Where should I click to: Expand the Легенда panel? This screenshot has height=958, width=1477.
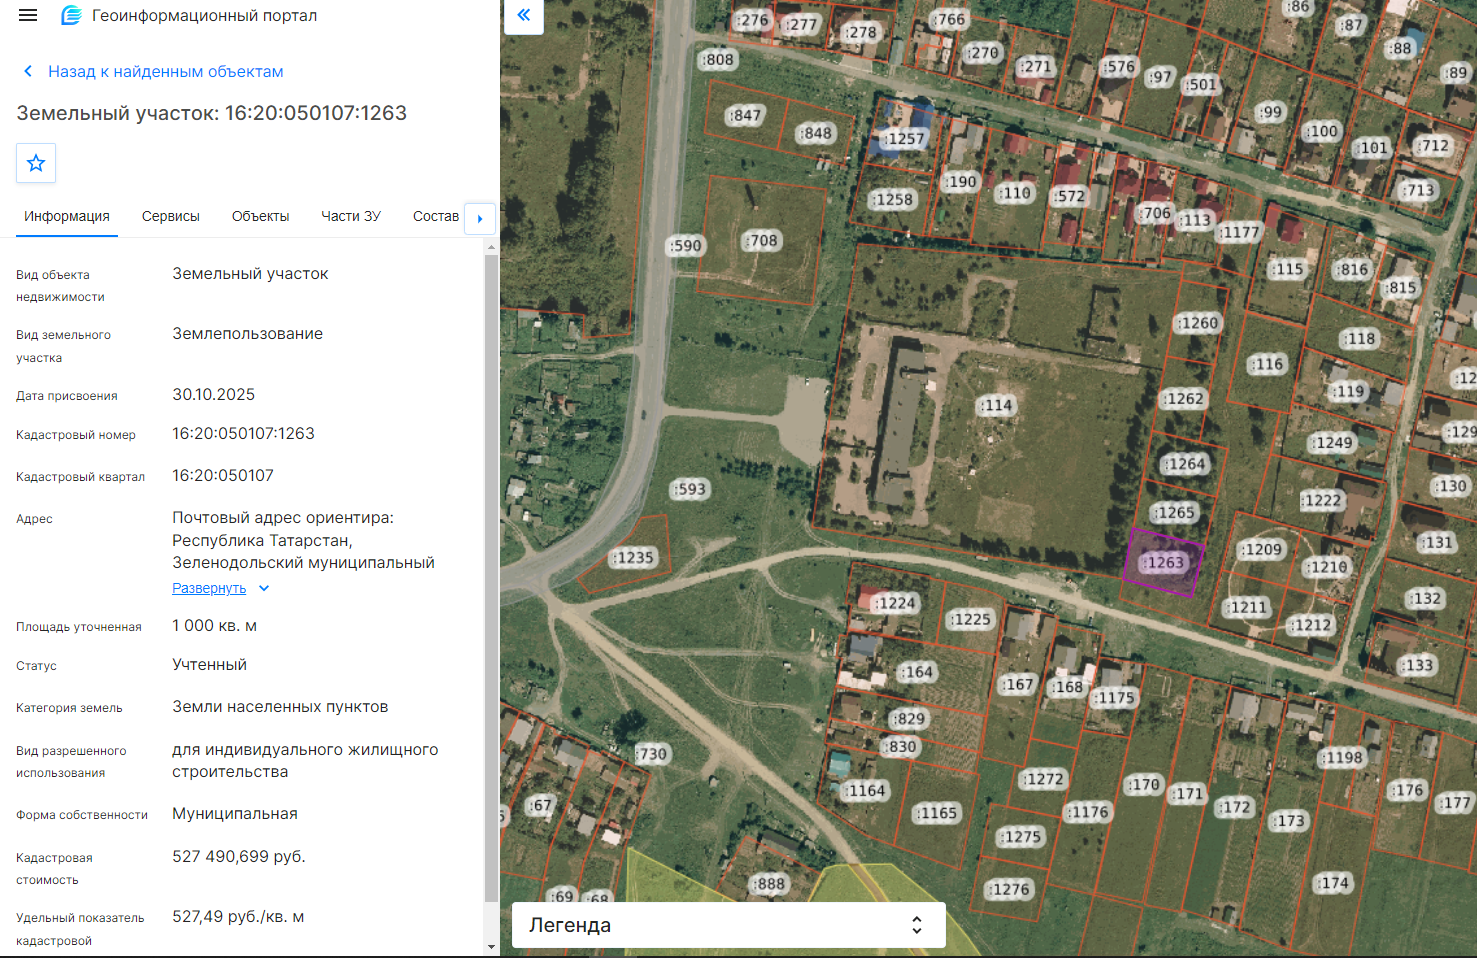tap(729, 925)
